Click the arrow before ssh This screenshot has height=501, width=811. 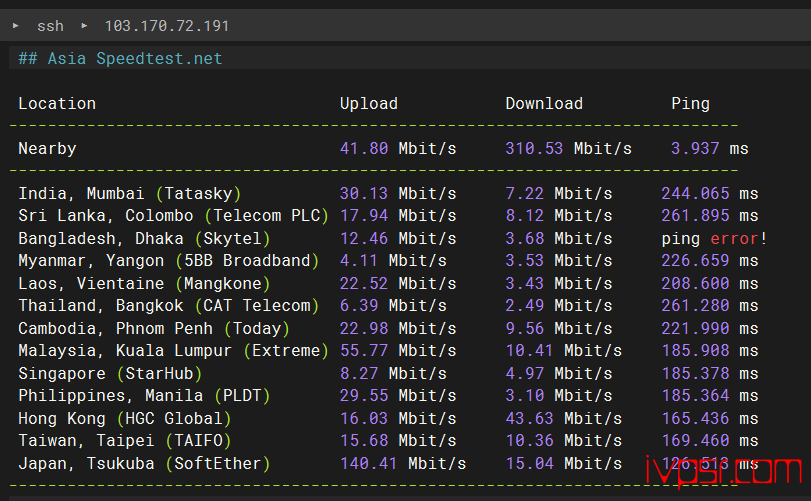(16, 25)
